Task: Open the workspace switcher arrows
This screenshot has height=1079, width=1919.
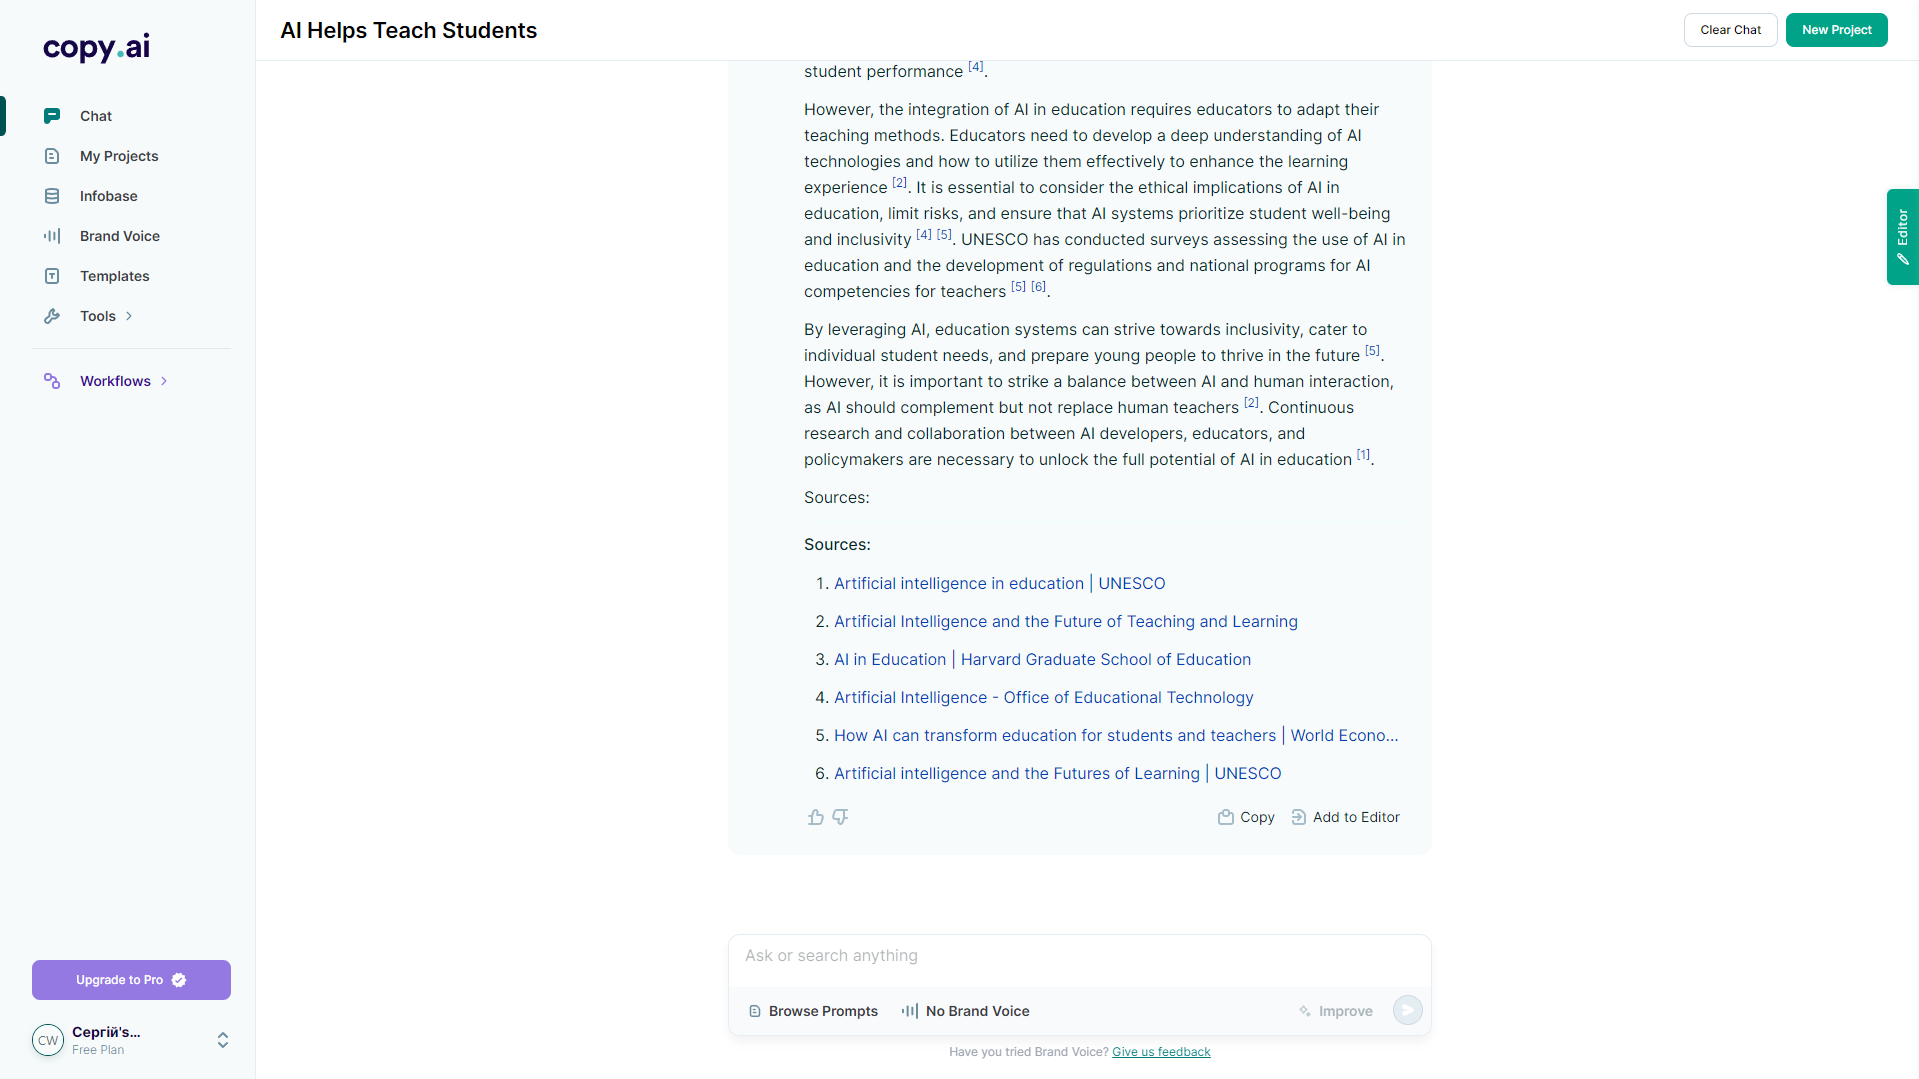Action: coord(223,1040)
